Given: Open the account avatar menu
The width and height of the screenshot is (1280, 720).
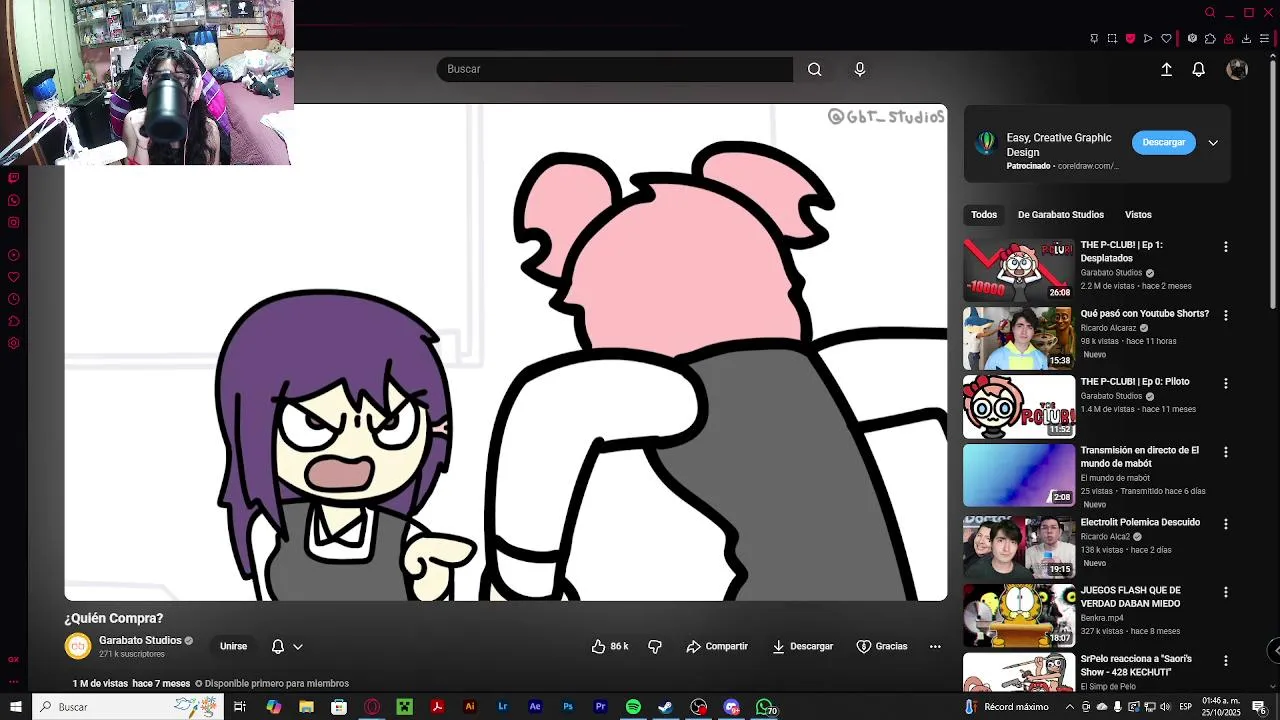Looking at the screenshot, I should pos(1237,69).
